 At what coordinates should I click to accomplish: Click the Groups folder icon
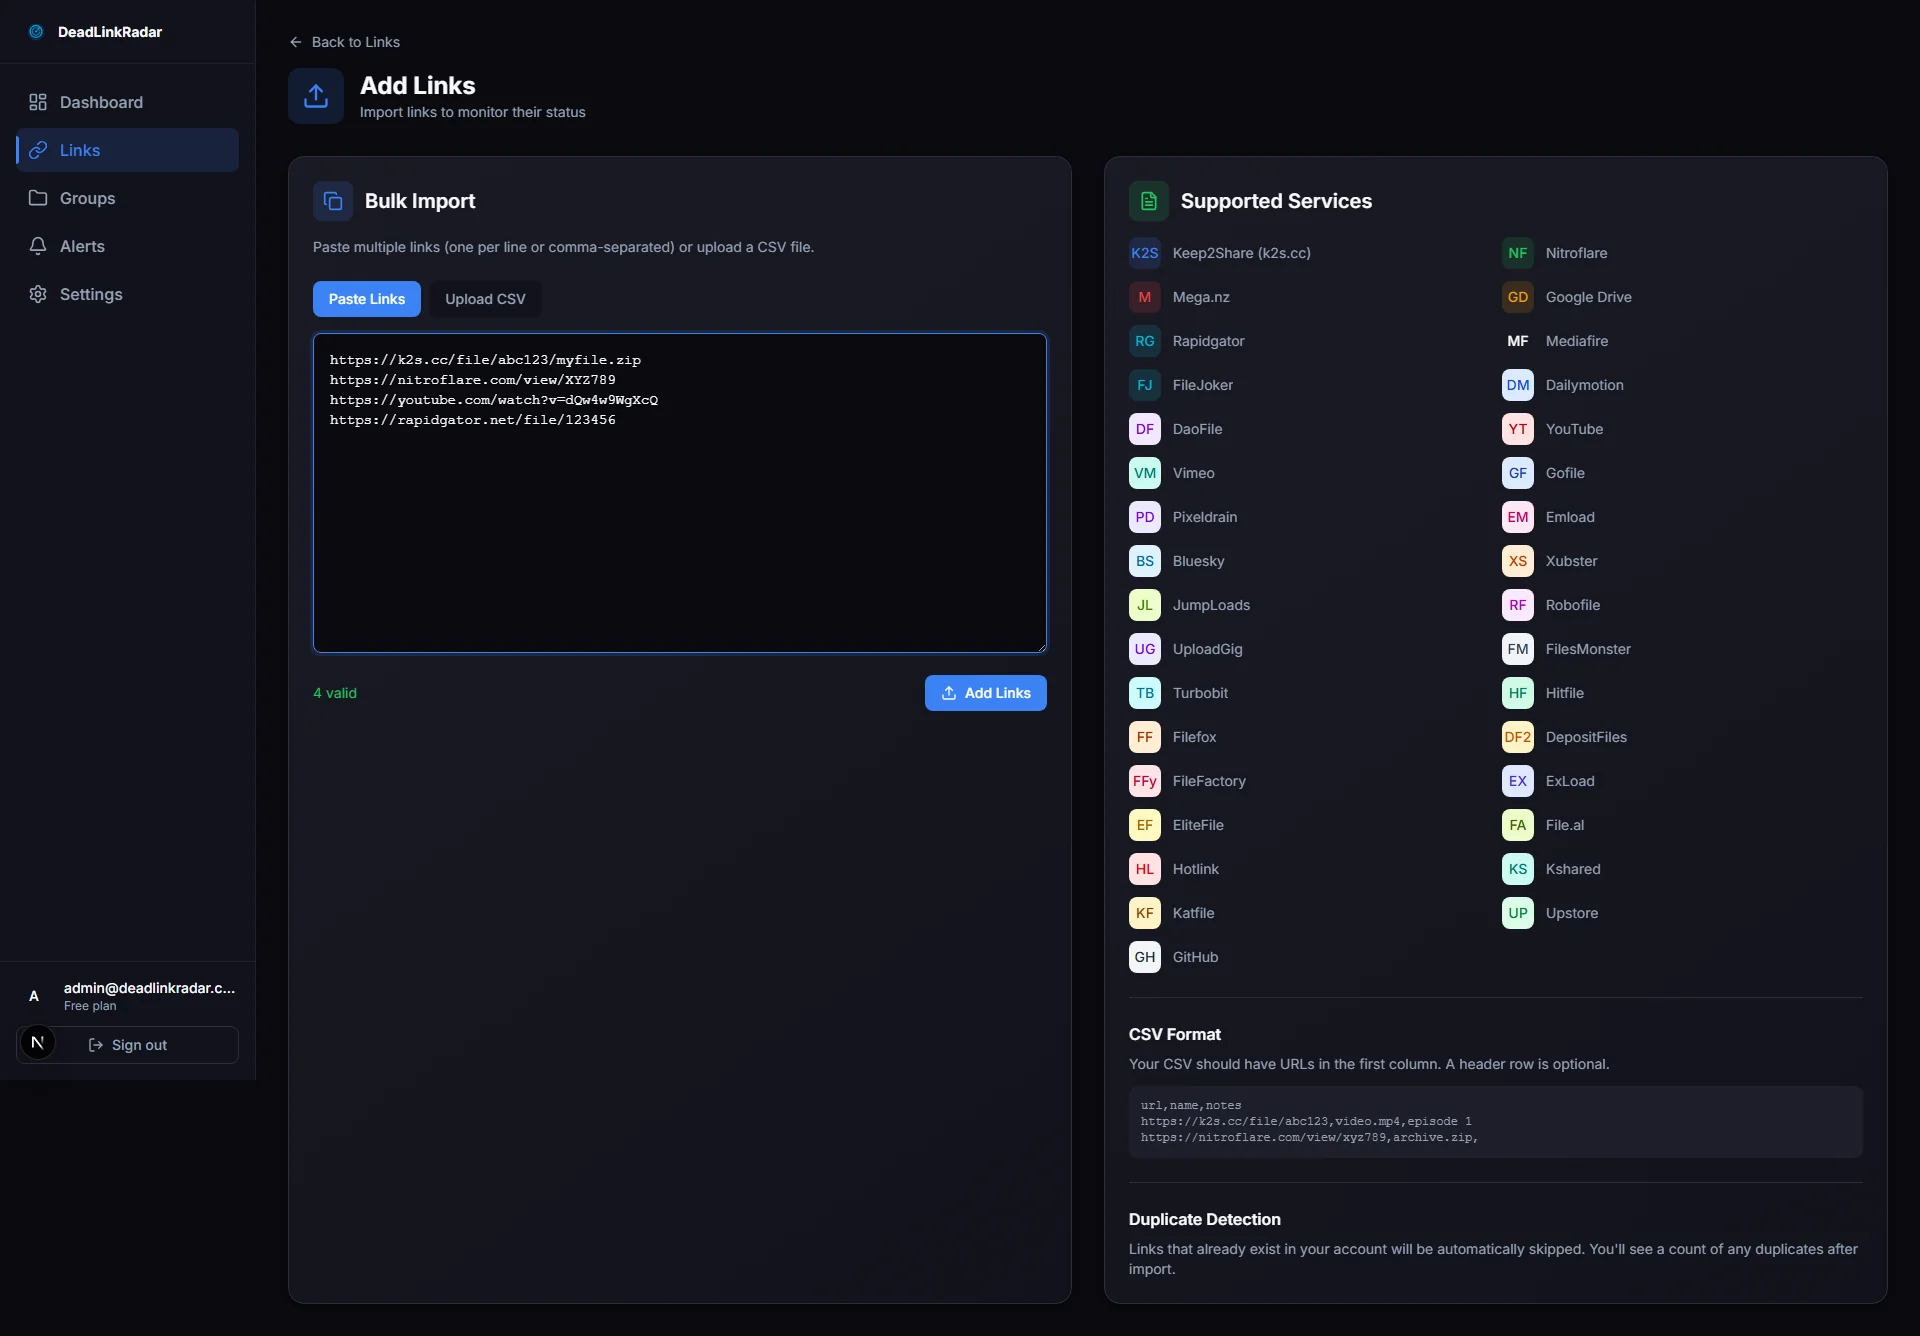(x=38, y=198)
